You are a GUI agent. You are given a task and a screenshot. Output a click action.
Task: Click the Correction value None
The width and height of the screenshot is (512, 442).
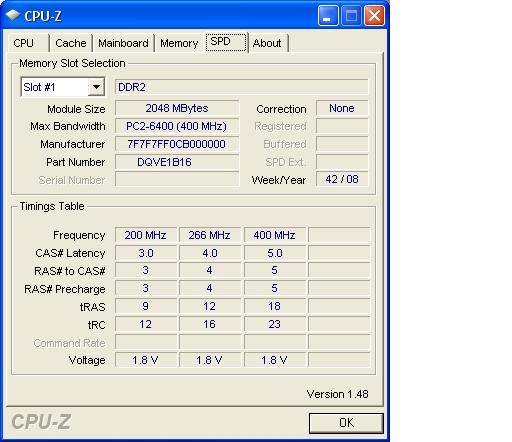click(x=342, y=108)
